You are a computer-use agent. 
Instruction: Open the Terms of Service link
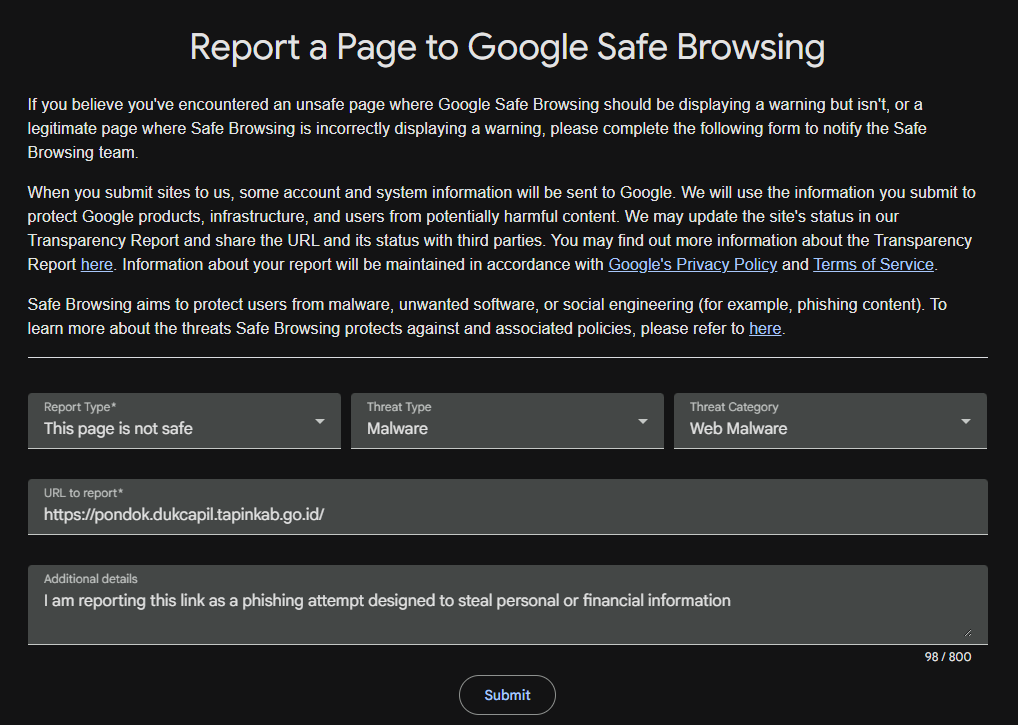click(x=873, y=265)
